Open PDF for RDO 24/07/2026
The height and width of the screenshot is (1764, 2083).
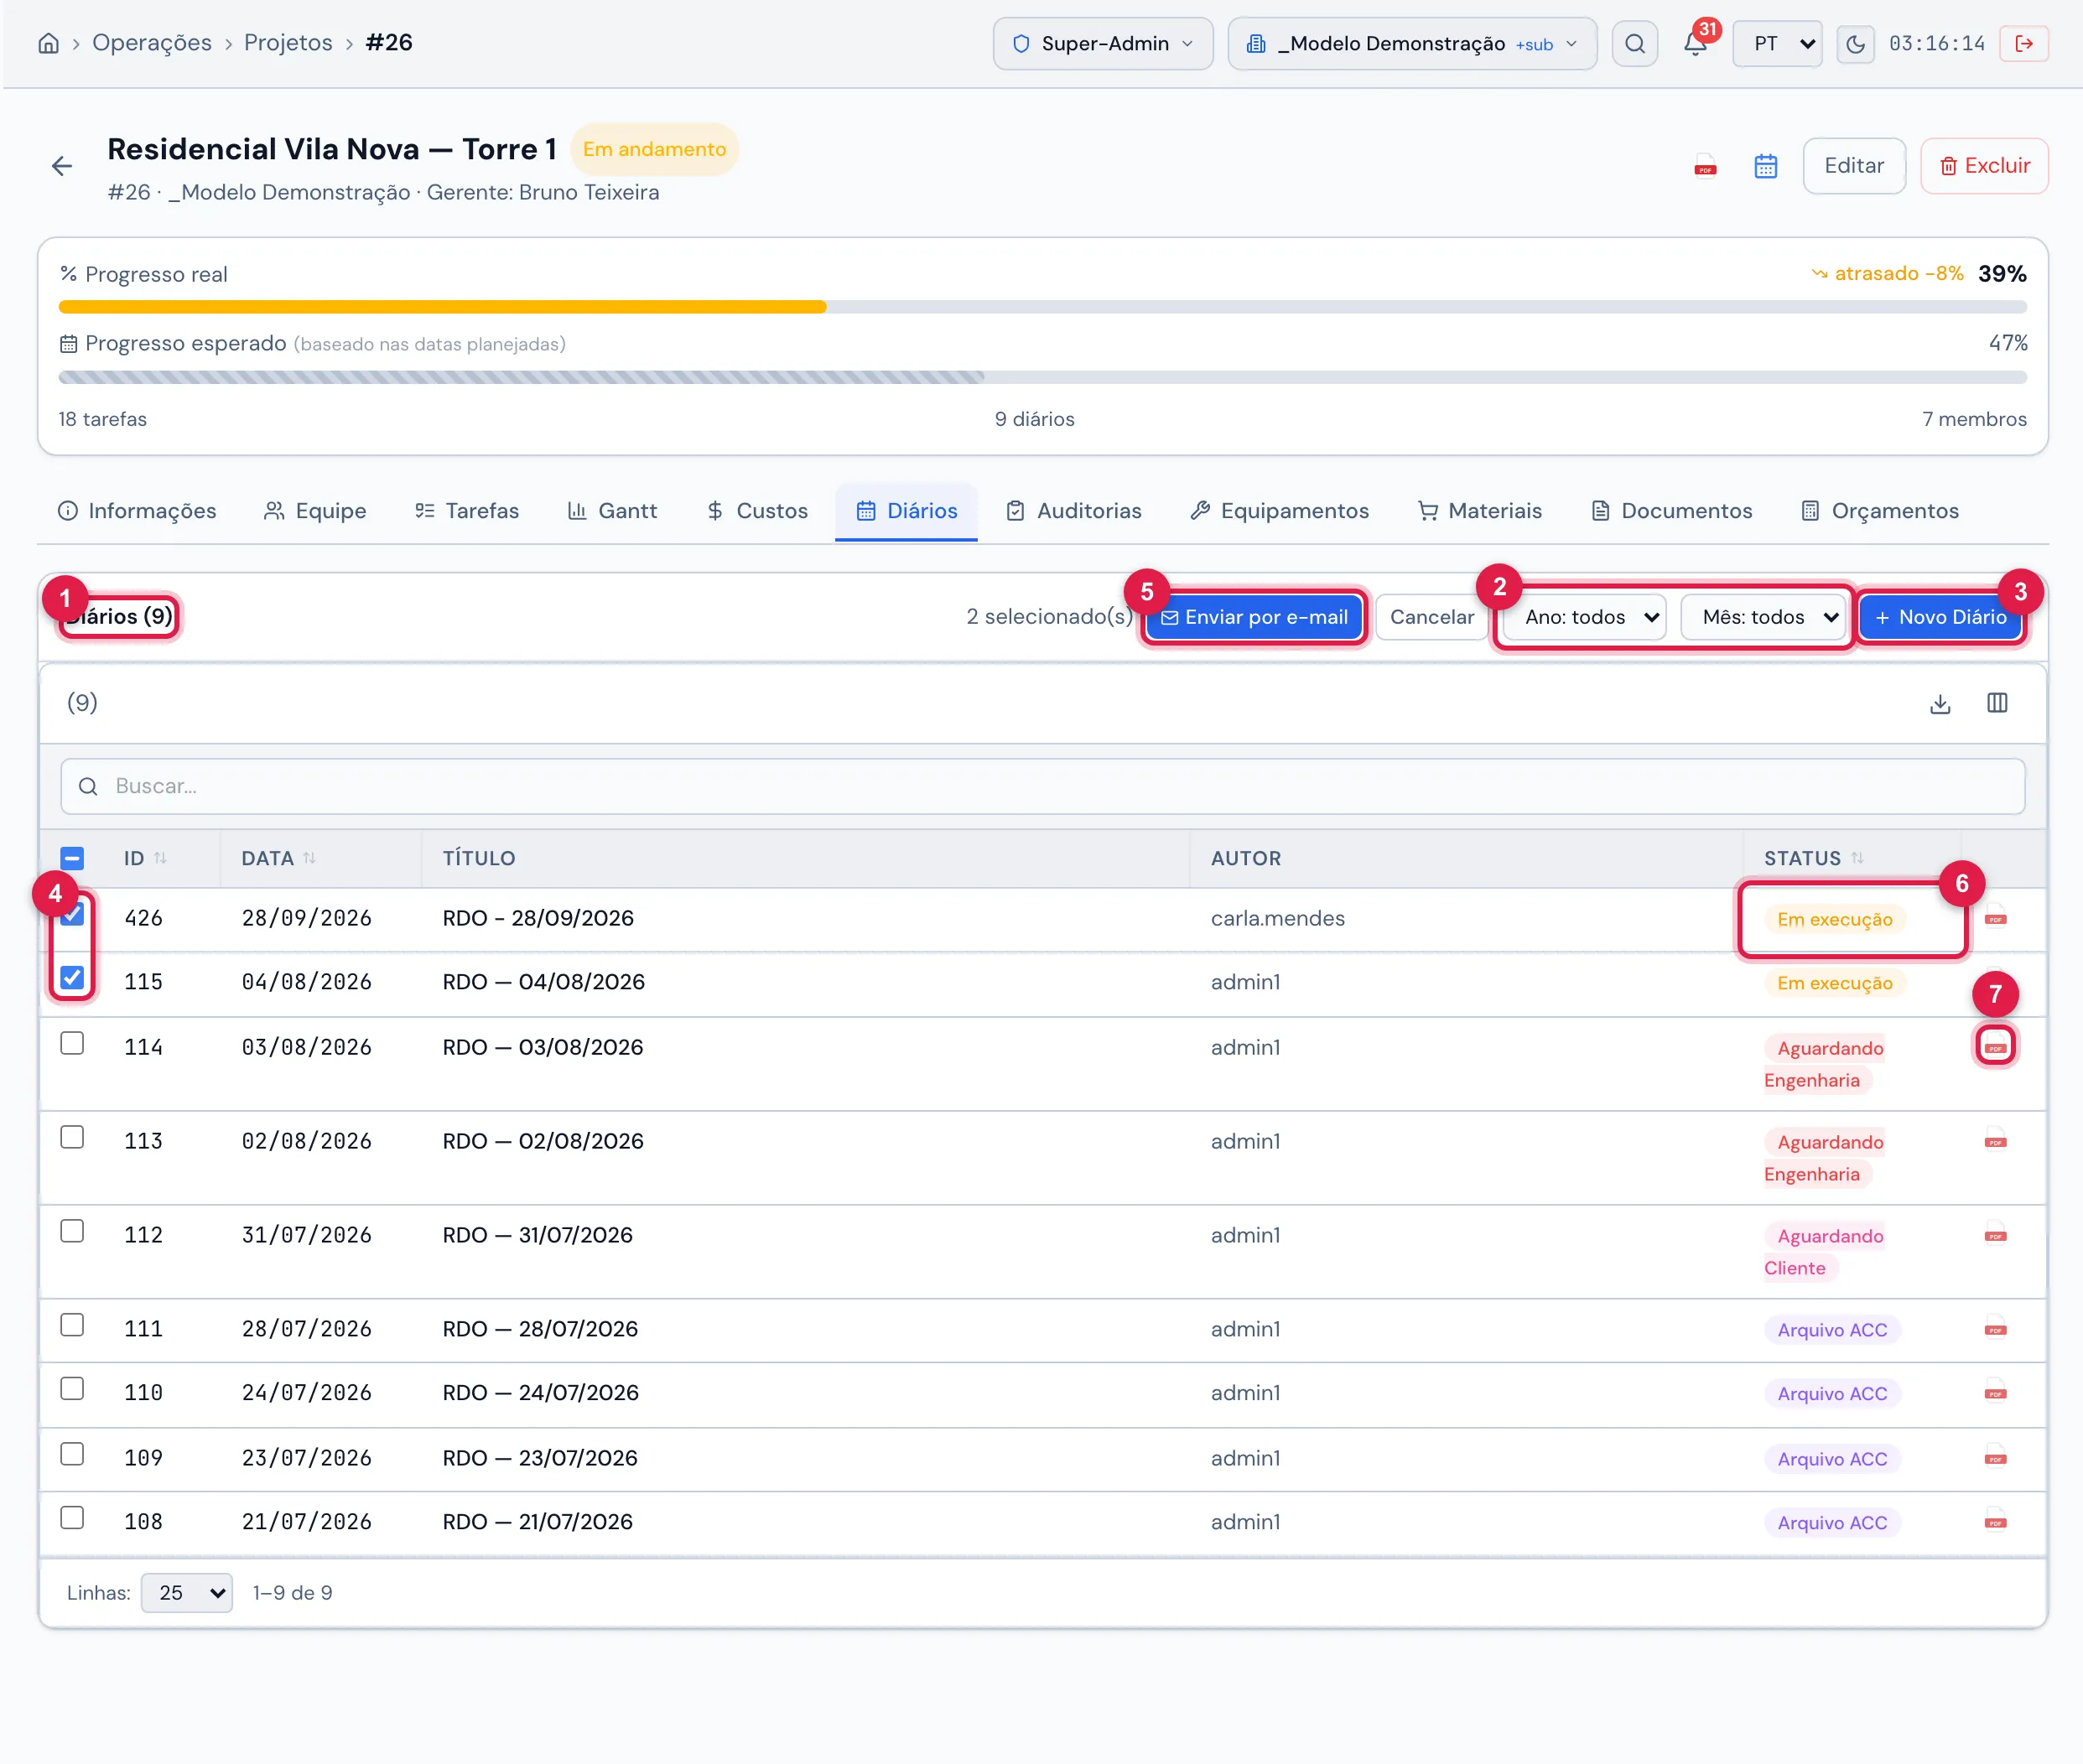(1996, 1393)
